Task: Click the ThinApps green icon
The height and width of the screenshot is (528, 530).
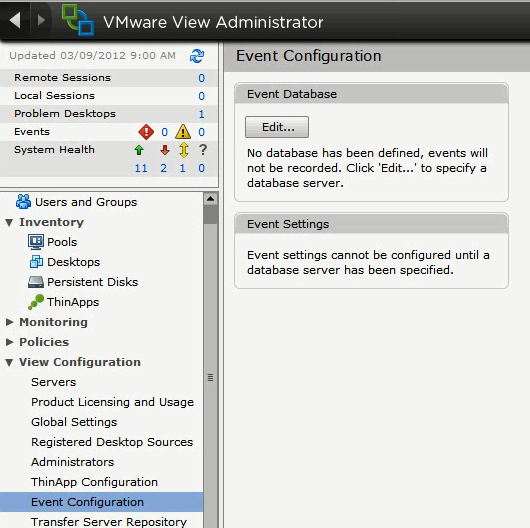Action: pos(36,302)
